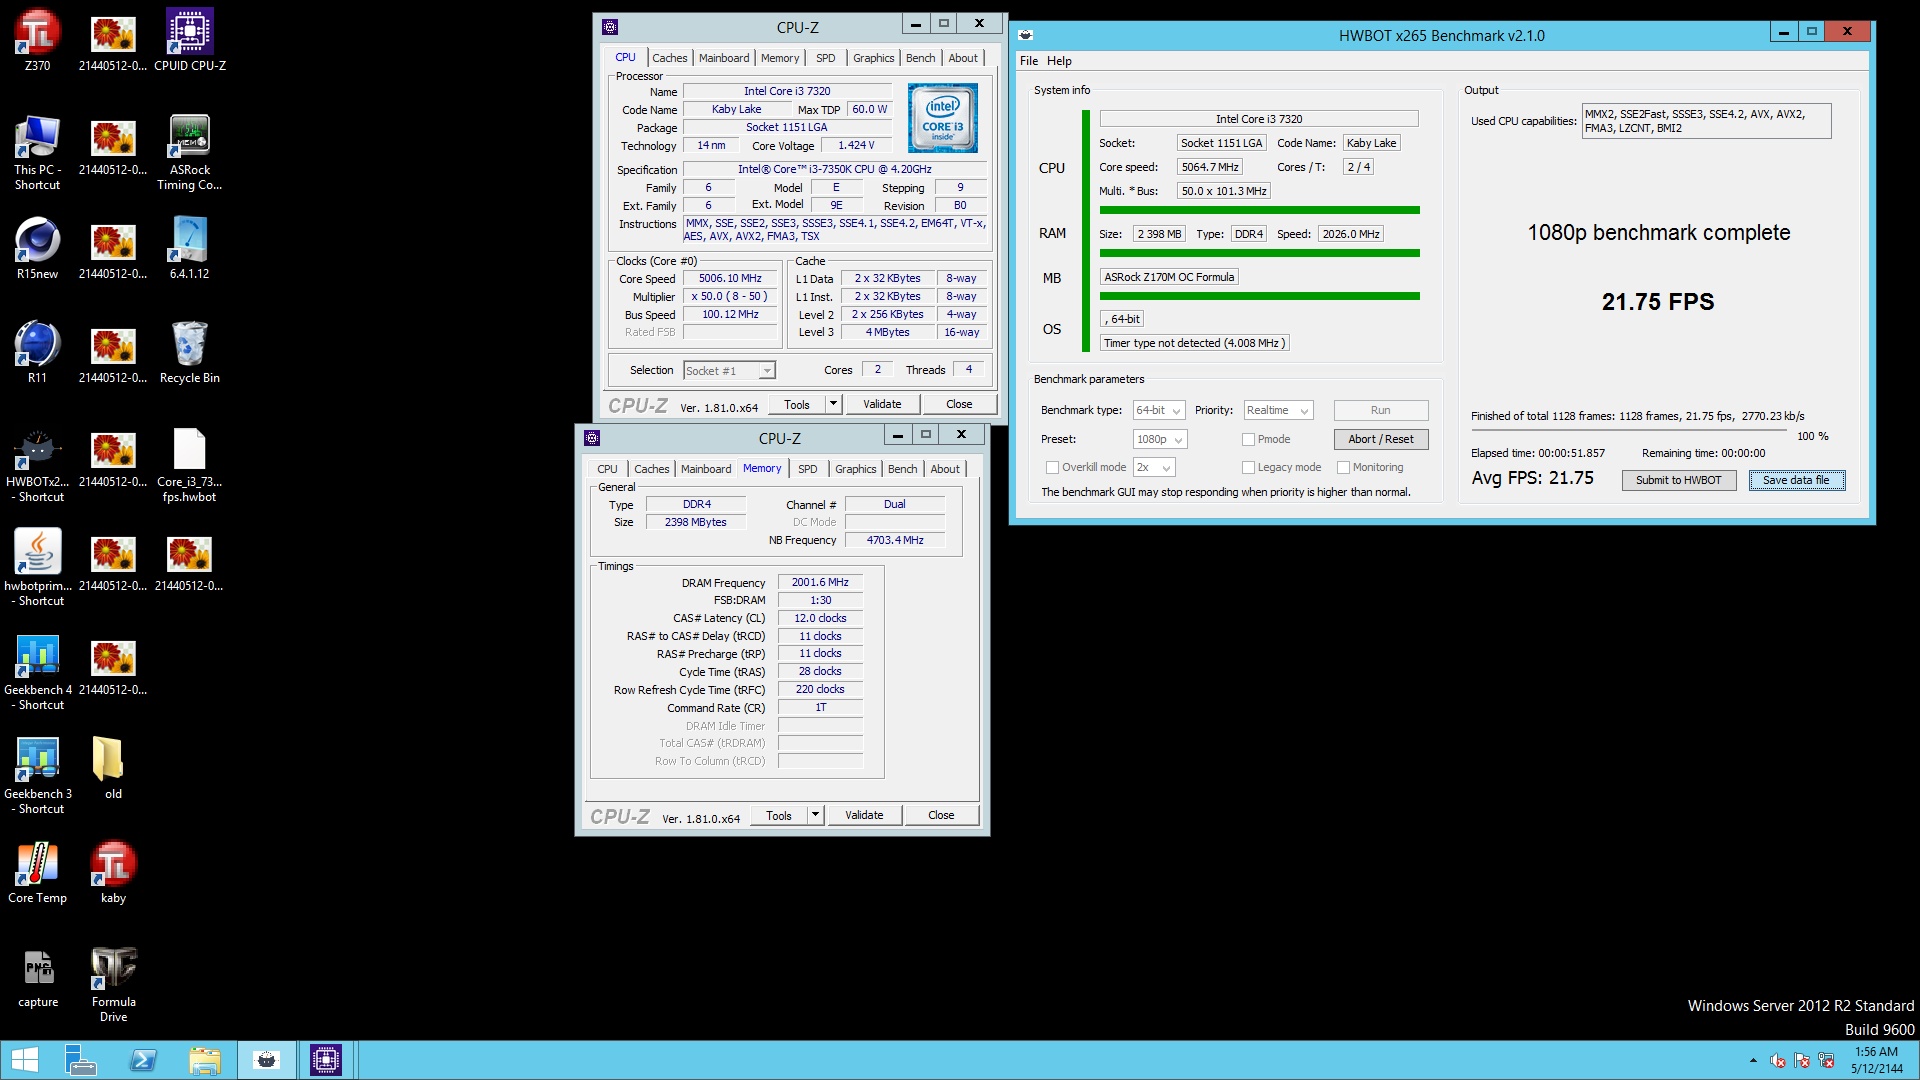Open the Recycle Bin
Screen dimensions: 1920x1080
[x=190, y=352]
